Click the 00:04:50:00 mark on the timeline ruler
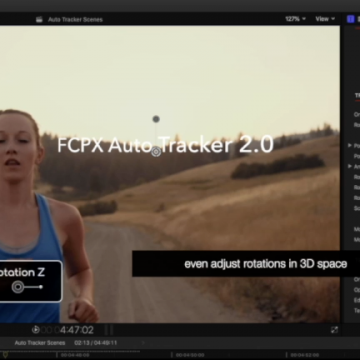Image resolution: width=360 pixels, height=360 pixels. (x=191, y=355)
